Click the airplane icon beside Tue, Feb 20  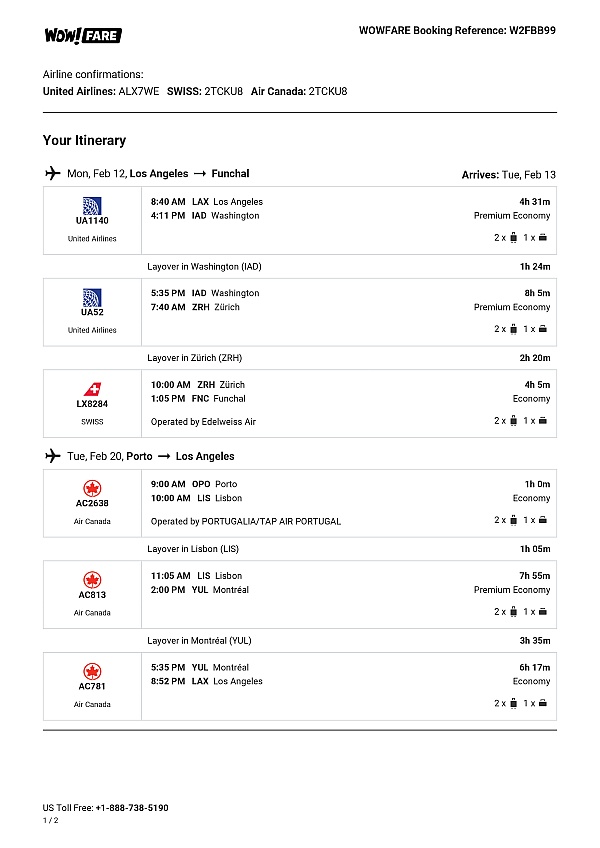click(x=53, y=456)
